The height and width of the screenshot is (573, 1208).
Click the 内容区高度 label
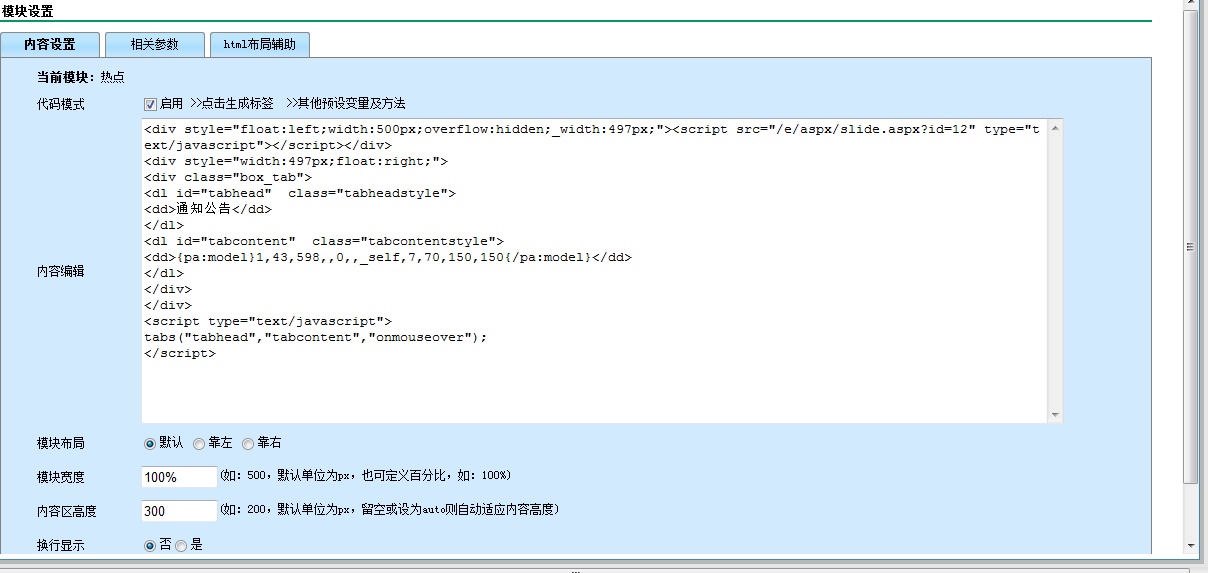click(67, 511)
